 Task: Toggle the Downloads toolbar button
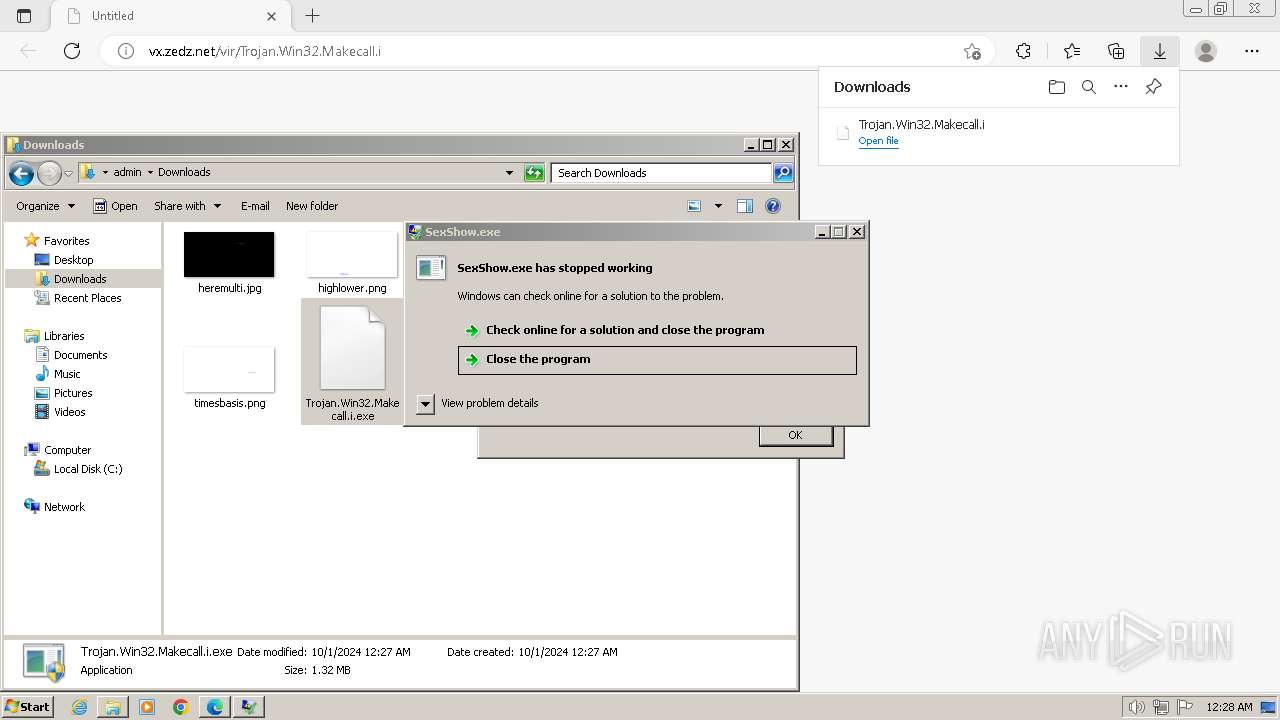pos(1160,51)
